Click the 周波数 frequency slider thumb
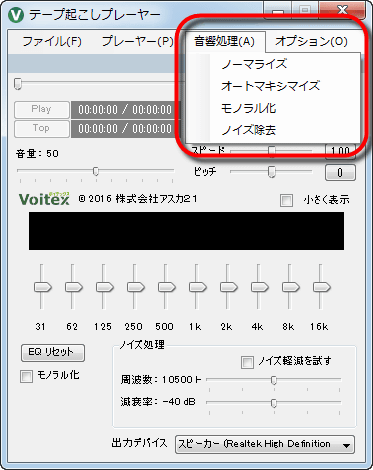 pyautogui.click(x=274, y=380)
